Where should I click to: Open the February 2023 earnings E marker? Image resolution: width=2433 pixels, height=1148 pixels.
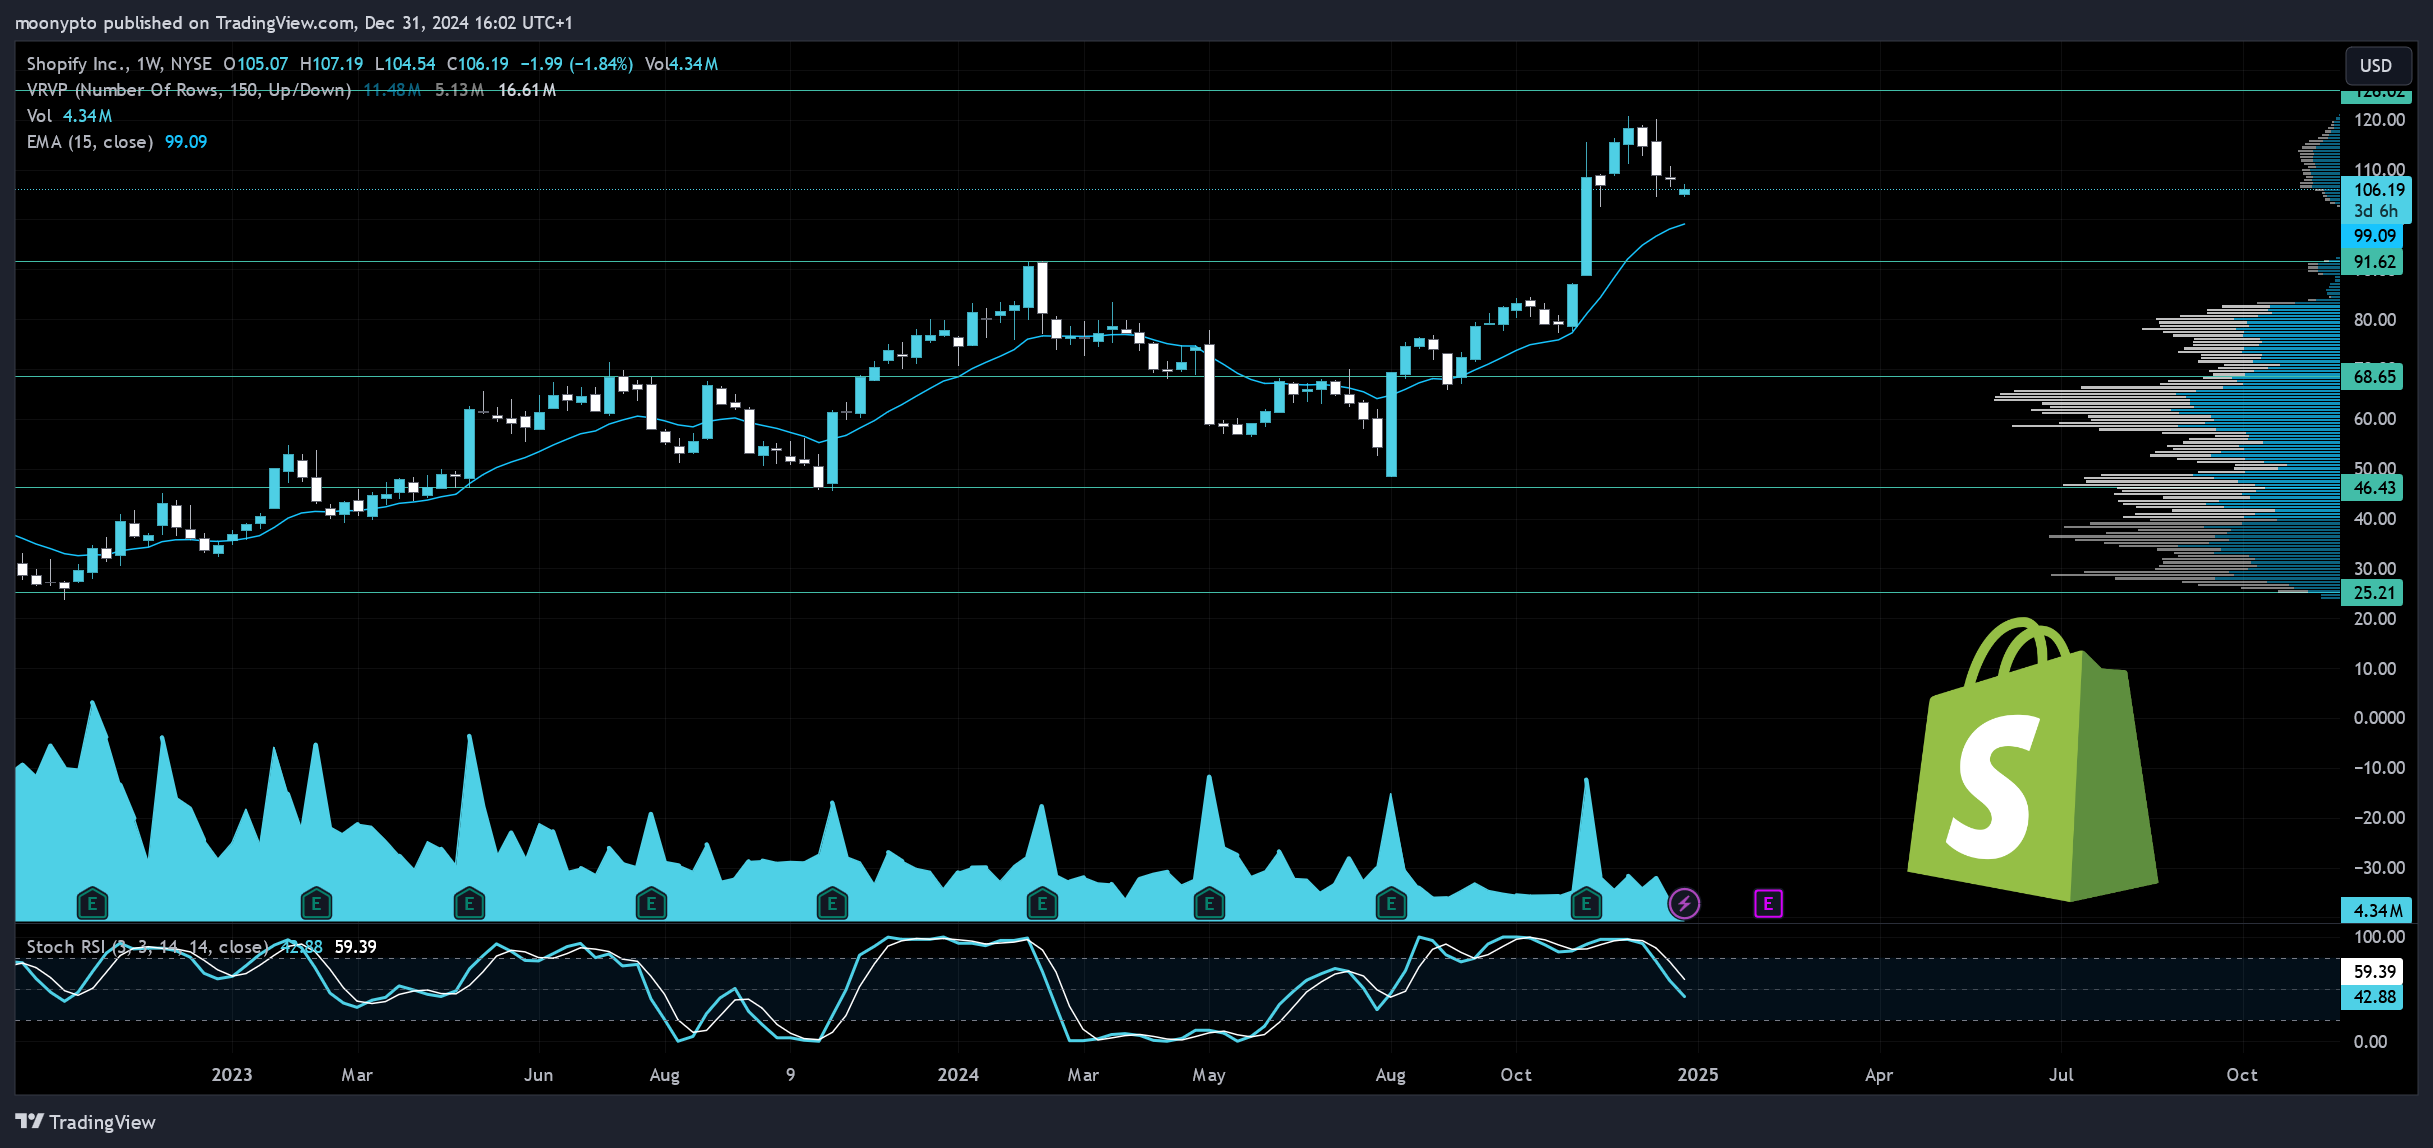pyautogui.click(x=316, y=904)
